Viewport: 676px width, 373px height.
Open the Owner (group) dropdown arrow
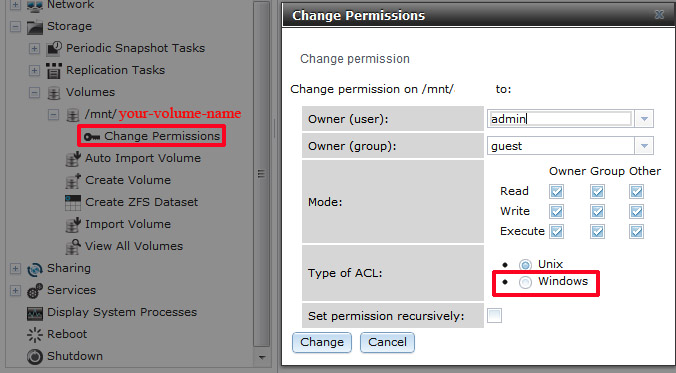644,146
